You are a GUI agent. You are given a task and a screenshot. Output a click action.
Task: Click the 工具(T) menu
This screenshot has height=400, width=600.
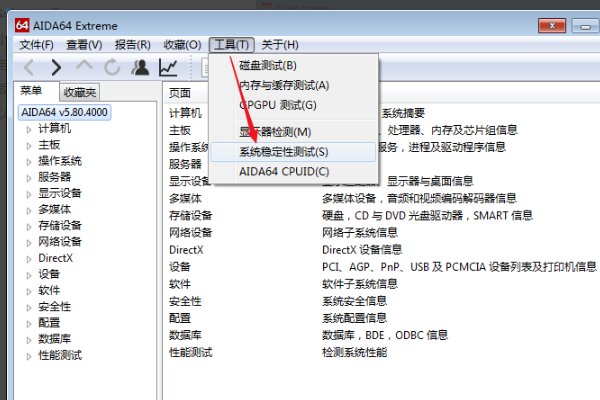point(232,45)
